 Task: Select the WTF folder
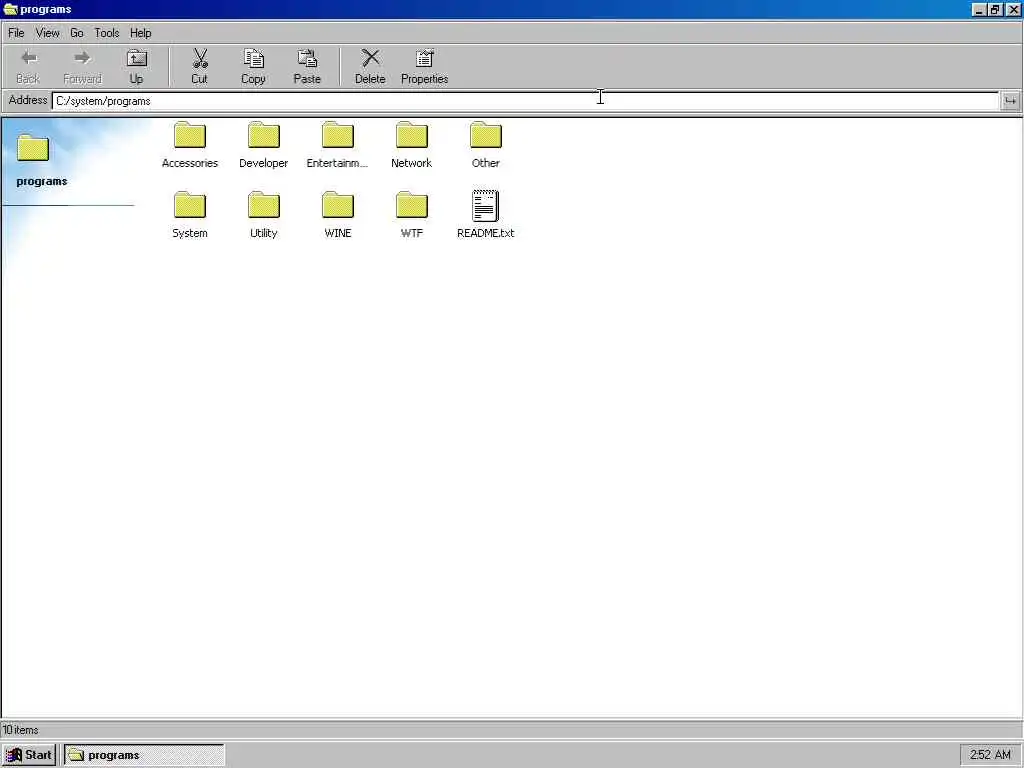pyautogui.click(x=411, y=215)
